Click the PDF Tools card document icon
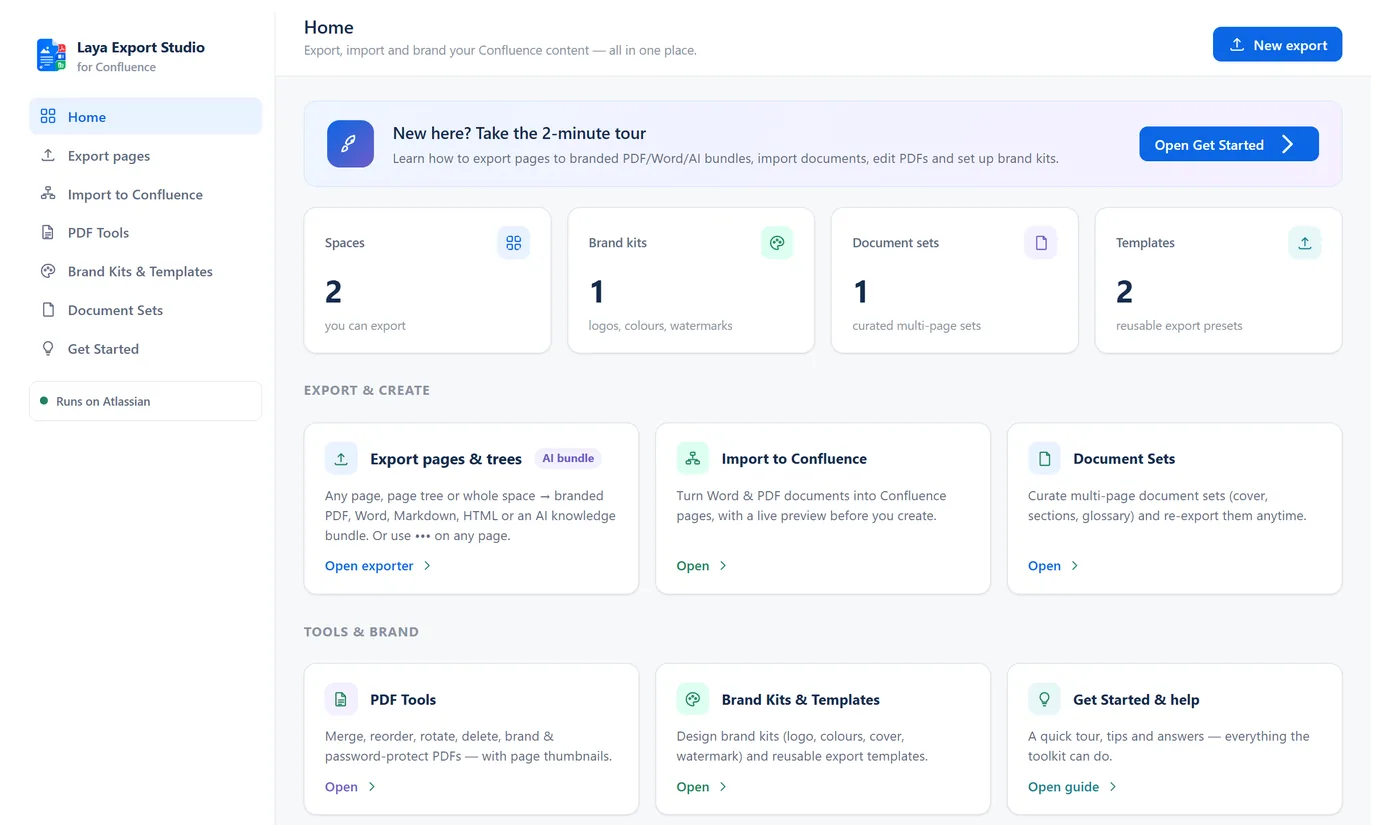The height and width of the screenshot is (825, 1400). (x=341, y=699)
